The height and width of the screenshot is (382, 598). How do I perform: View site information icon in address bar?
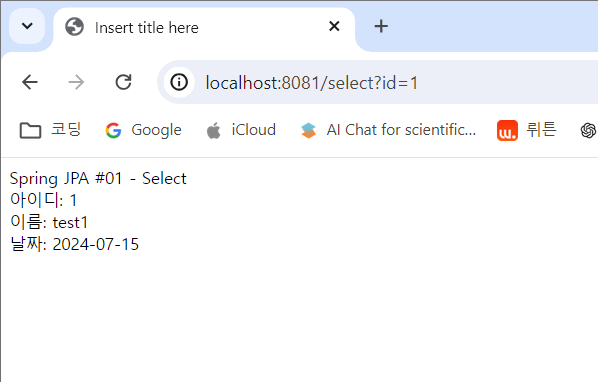tap(179, 82)
